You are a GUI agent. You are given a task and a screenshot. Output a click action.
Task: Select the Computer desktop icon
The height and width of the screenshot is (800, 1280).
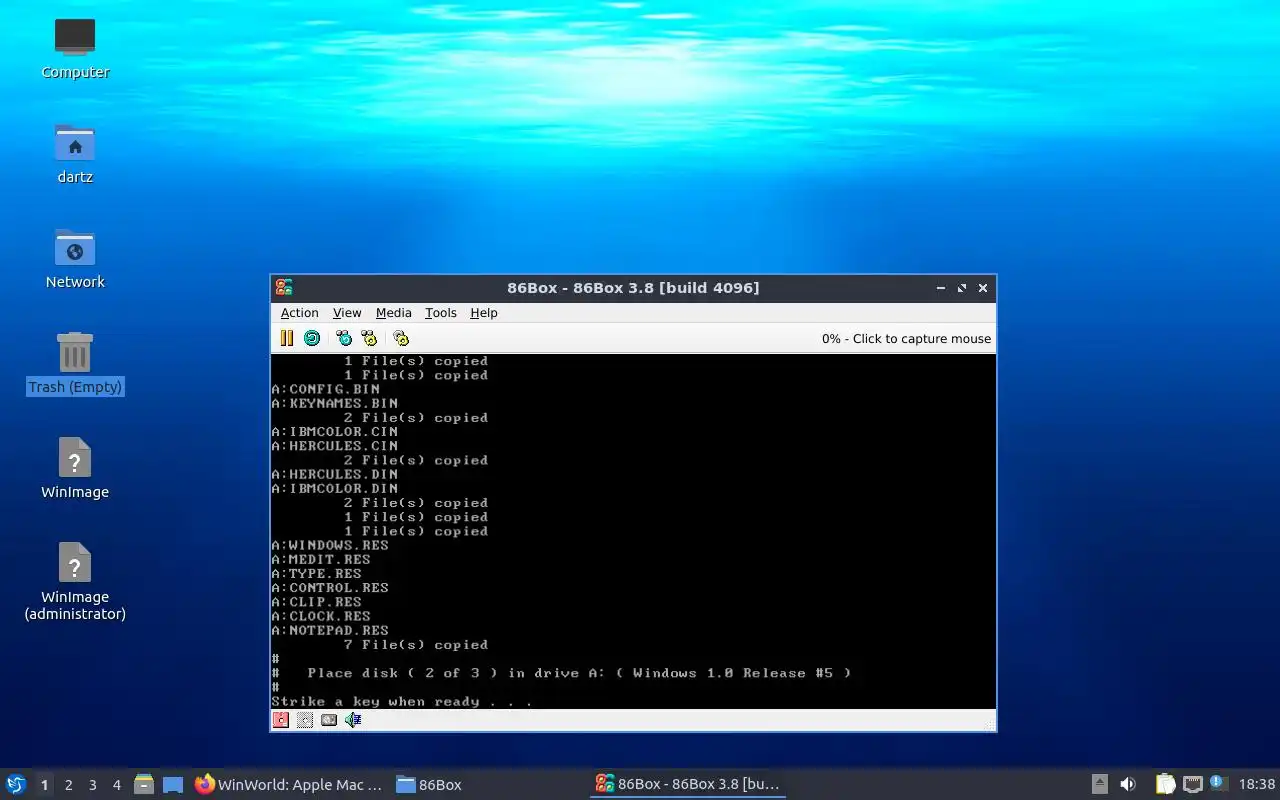click(x=75, y=48)
